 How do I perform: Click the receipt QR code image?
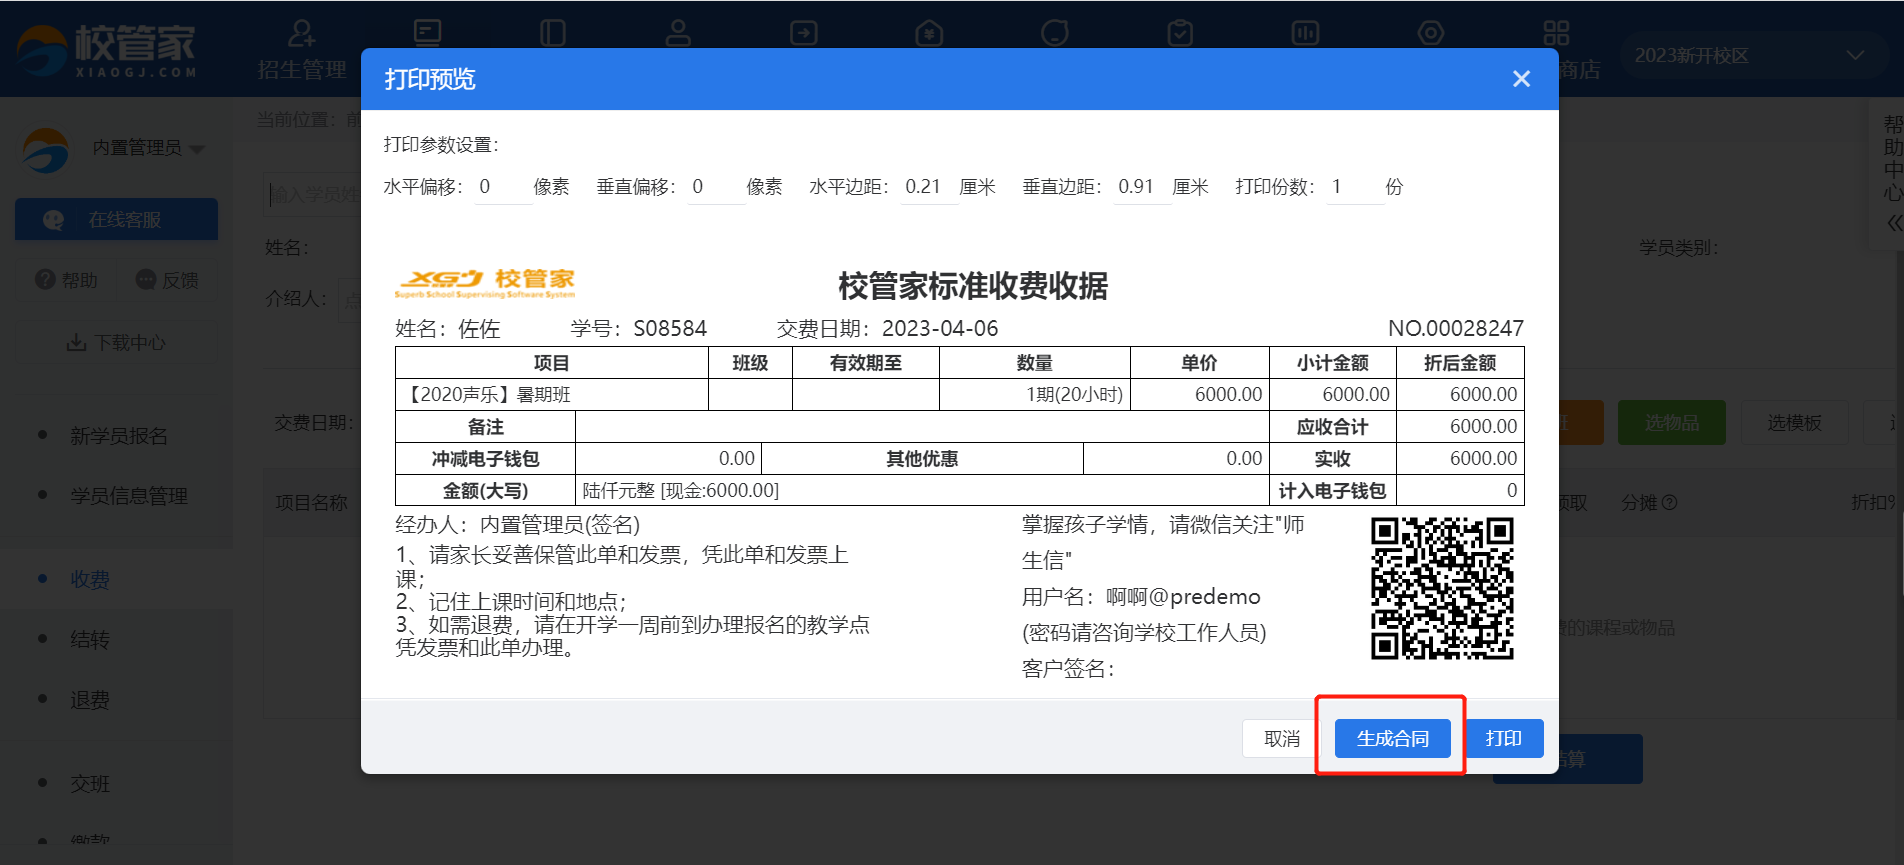(x=1441, y=588)
